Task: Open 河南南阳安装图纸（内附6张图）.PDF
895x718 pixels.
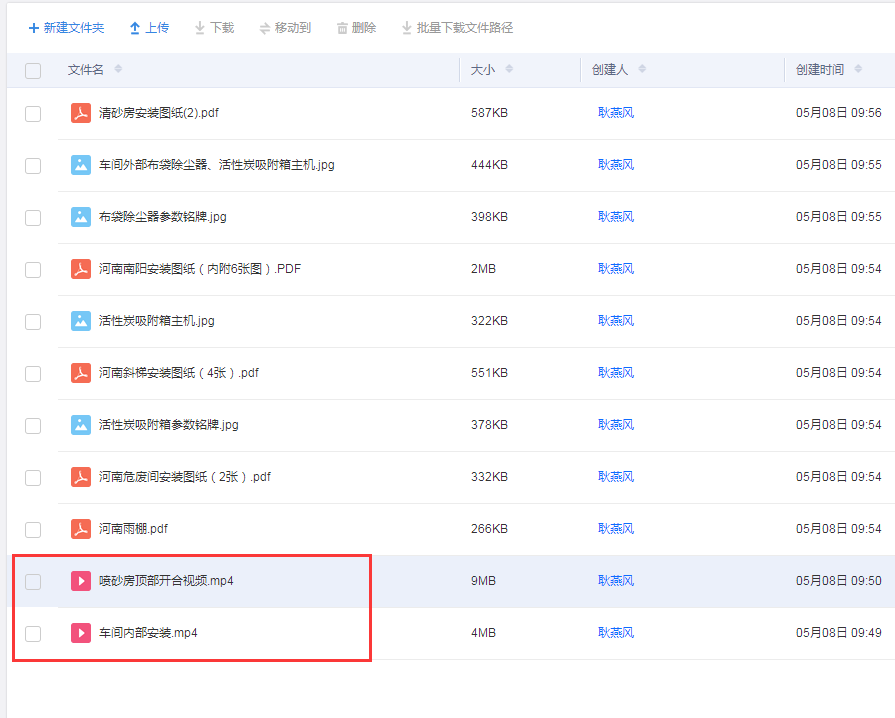Action: [x=200, y=269]
